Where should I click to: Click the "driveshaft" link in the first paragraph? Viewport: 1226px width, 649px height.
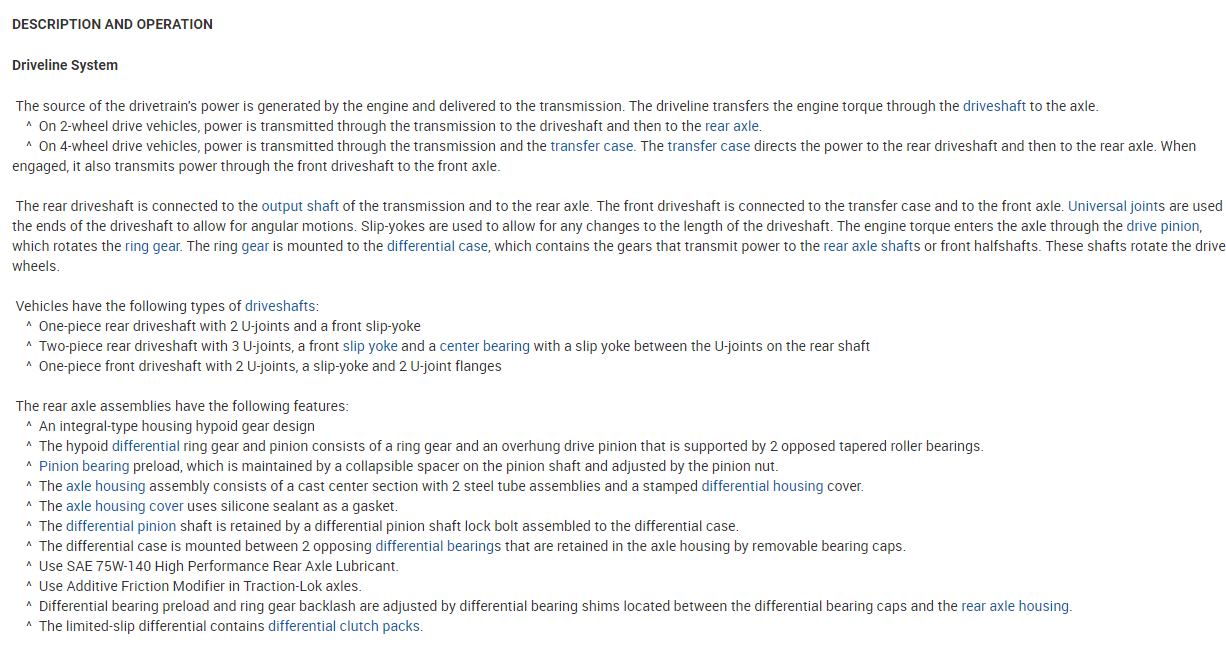(x=994, y=106)
